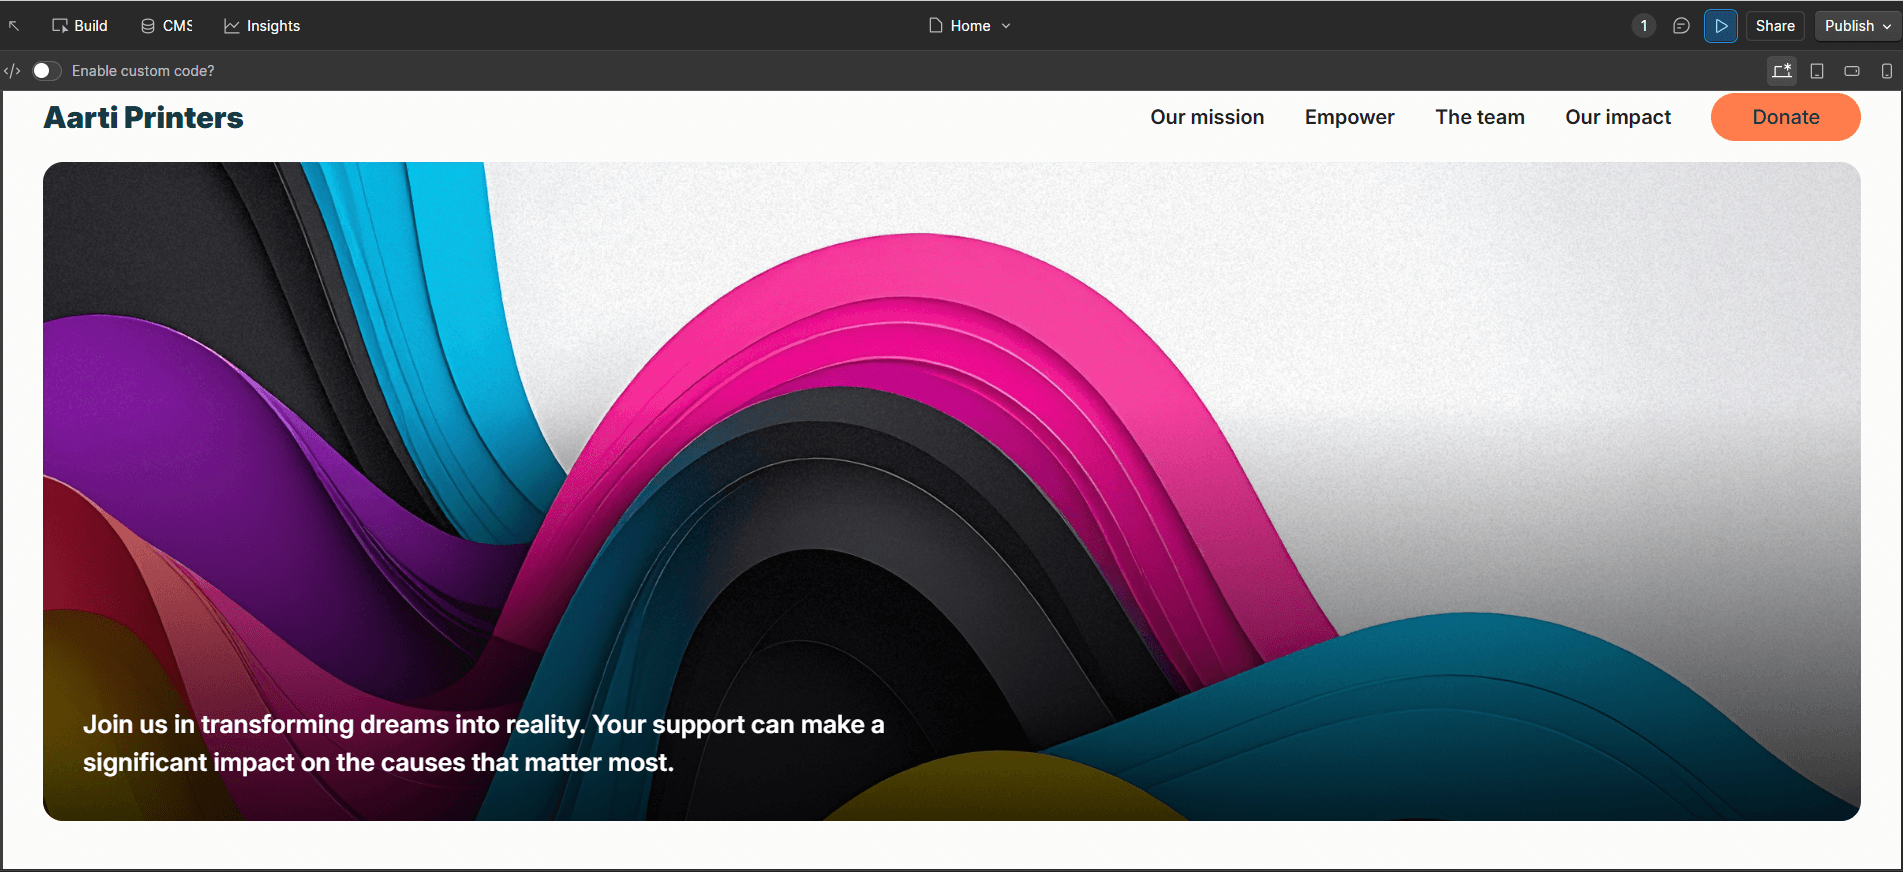
Task: Click the orange Donate button
Action: [1785, 117]
